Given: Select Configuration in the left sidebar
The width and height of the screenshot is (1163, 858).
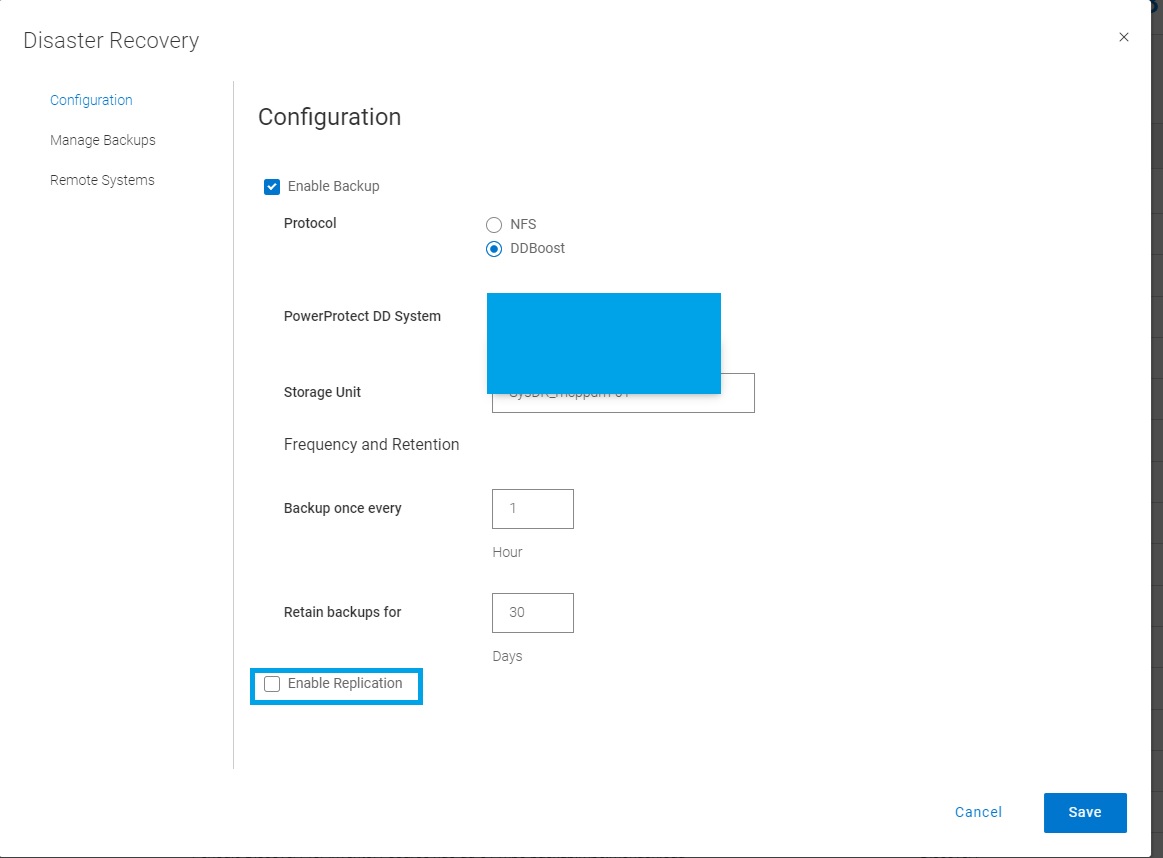Looking at the screenshot, I should pos(91,100).
